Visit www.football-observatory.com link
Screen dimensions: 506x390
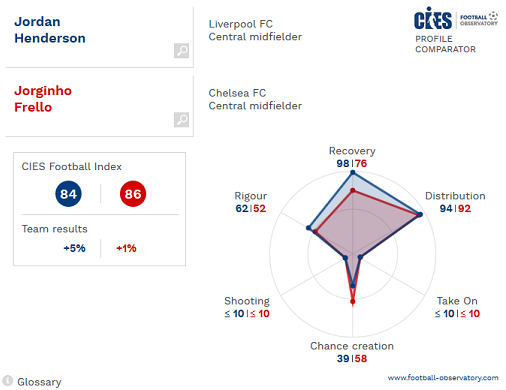coord(443,378)
